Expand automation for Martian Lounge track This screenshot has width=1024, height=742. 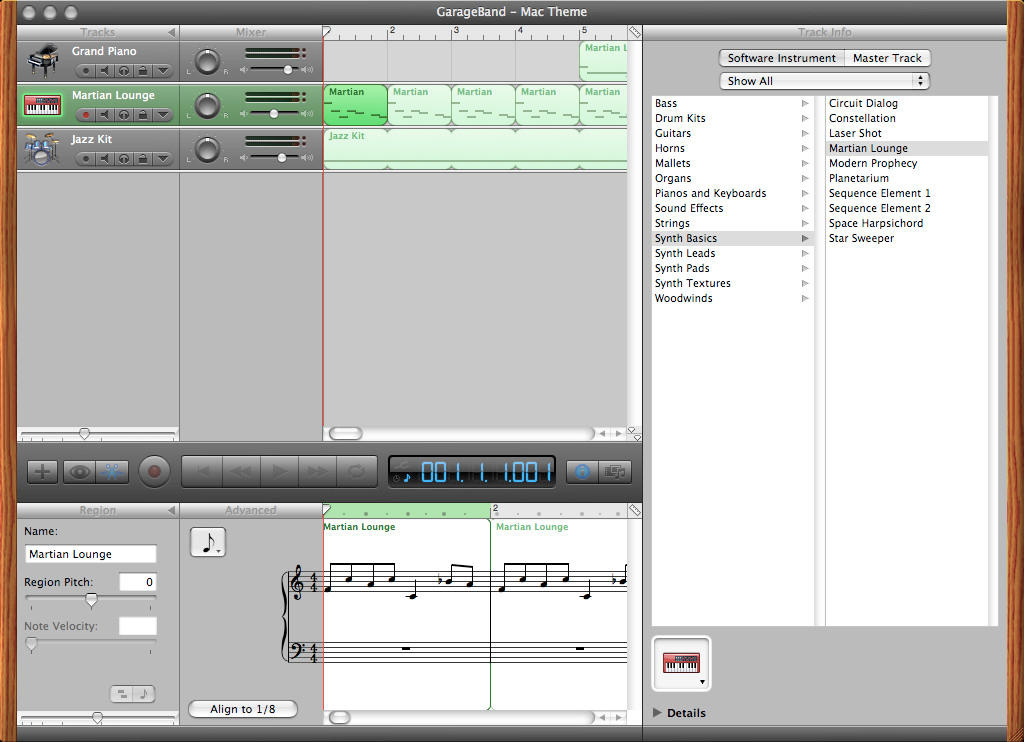click(x=163, y=115)
